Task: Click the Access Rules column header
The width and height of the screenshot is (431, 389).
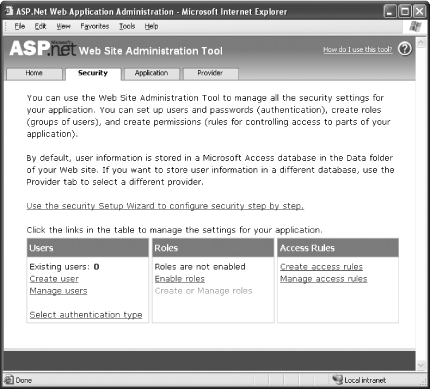Action: tap(338, 248)
